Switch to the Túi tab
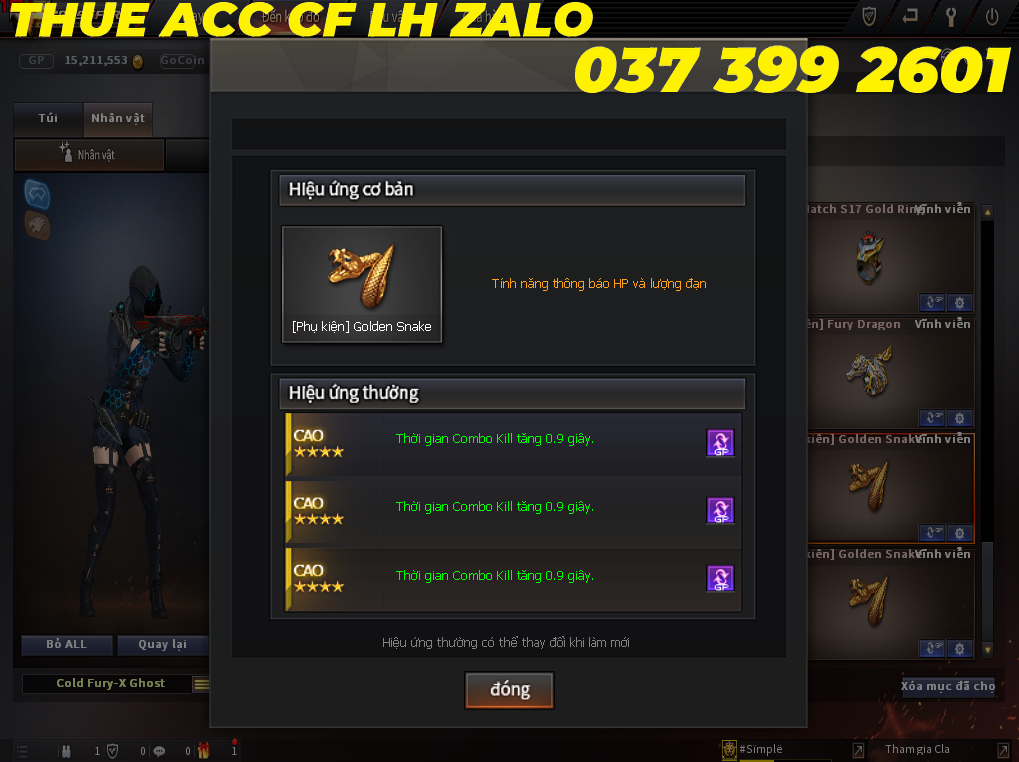The width and height of the screenshot is (1019, 762). 48,119
